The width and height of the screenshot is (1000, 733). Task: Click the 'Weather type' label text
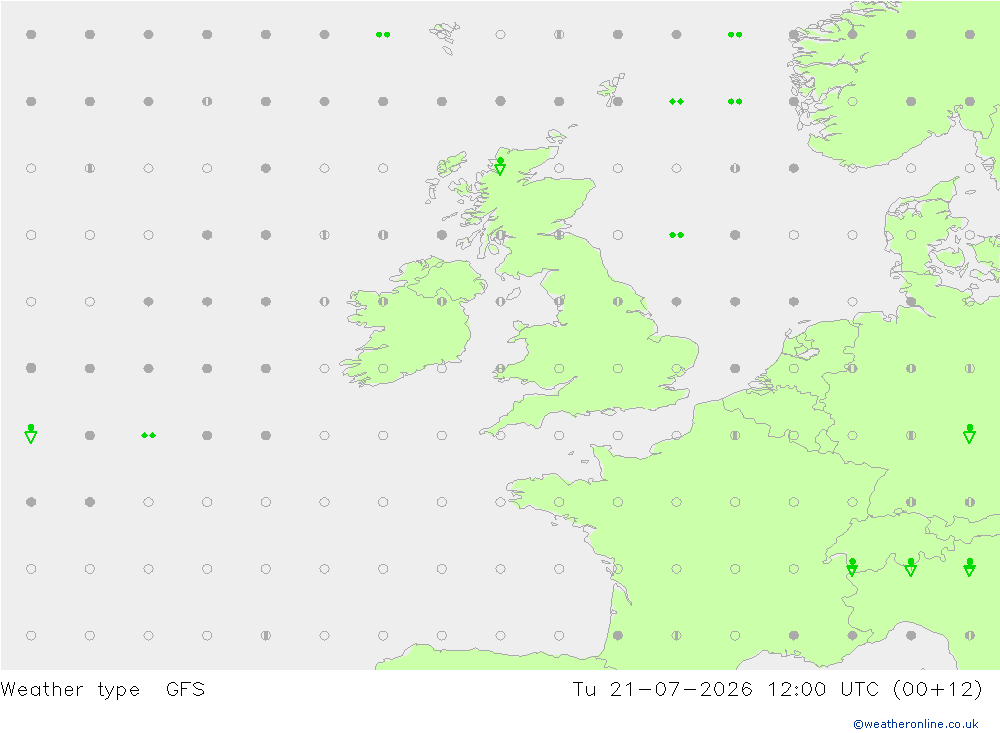[70, 690]
